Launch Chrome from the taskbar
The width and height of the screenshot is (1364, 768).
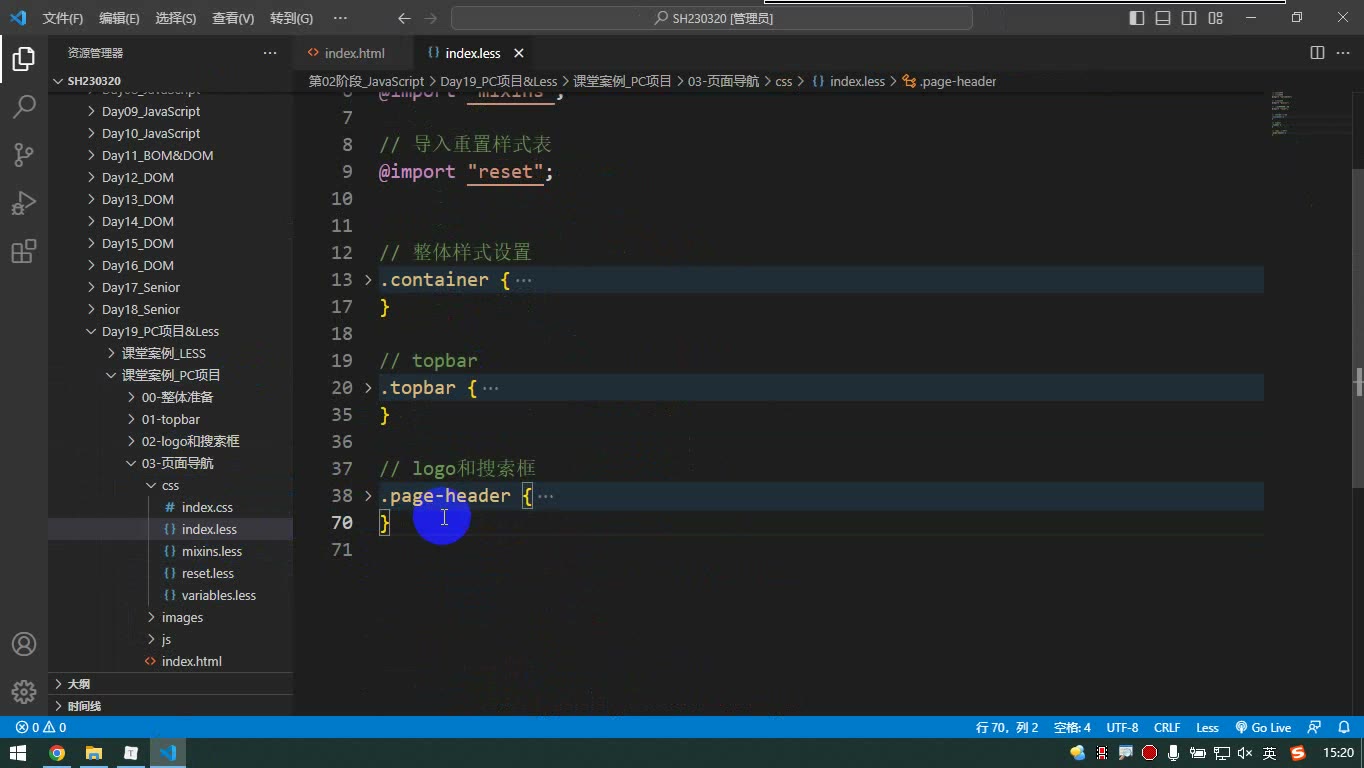pos(57,753)
